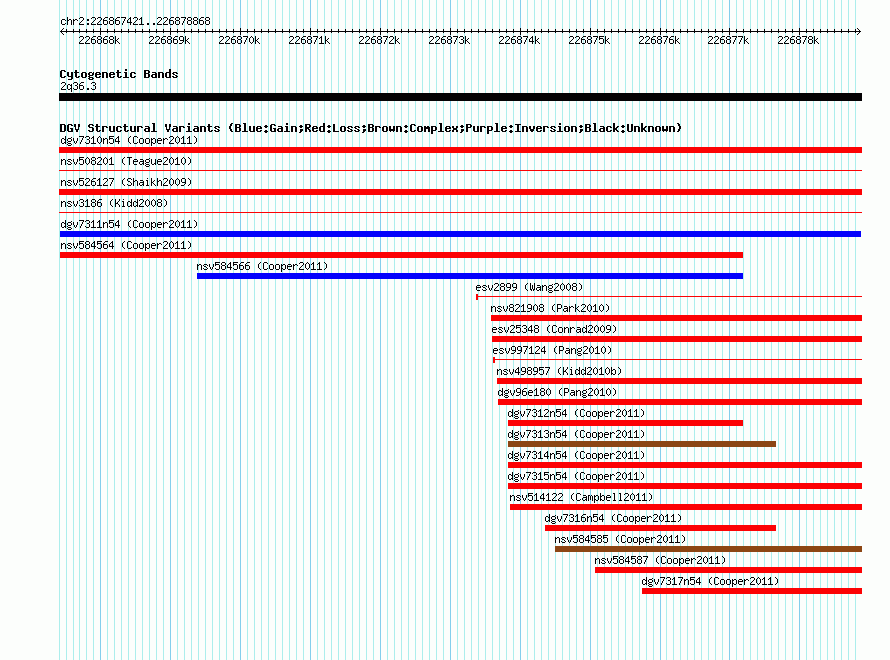Viewport: 890px width, 660px height.
Task: Open variant dgv7316n54 (Cooper2011)
Action: (x=613, y=518)
